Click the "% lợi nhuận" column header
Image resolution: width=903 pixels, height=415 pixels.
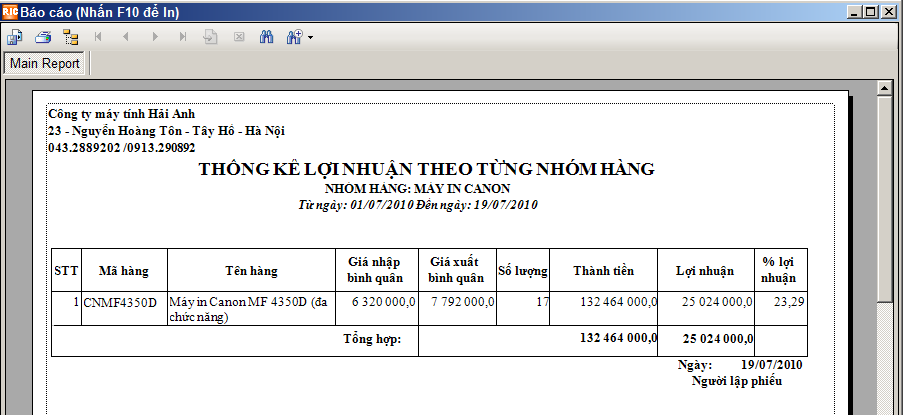pyautogui.click(x=779, y=270)
